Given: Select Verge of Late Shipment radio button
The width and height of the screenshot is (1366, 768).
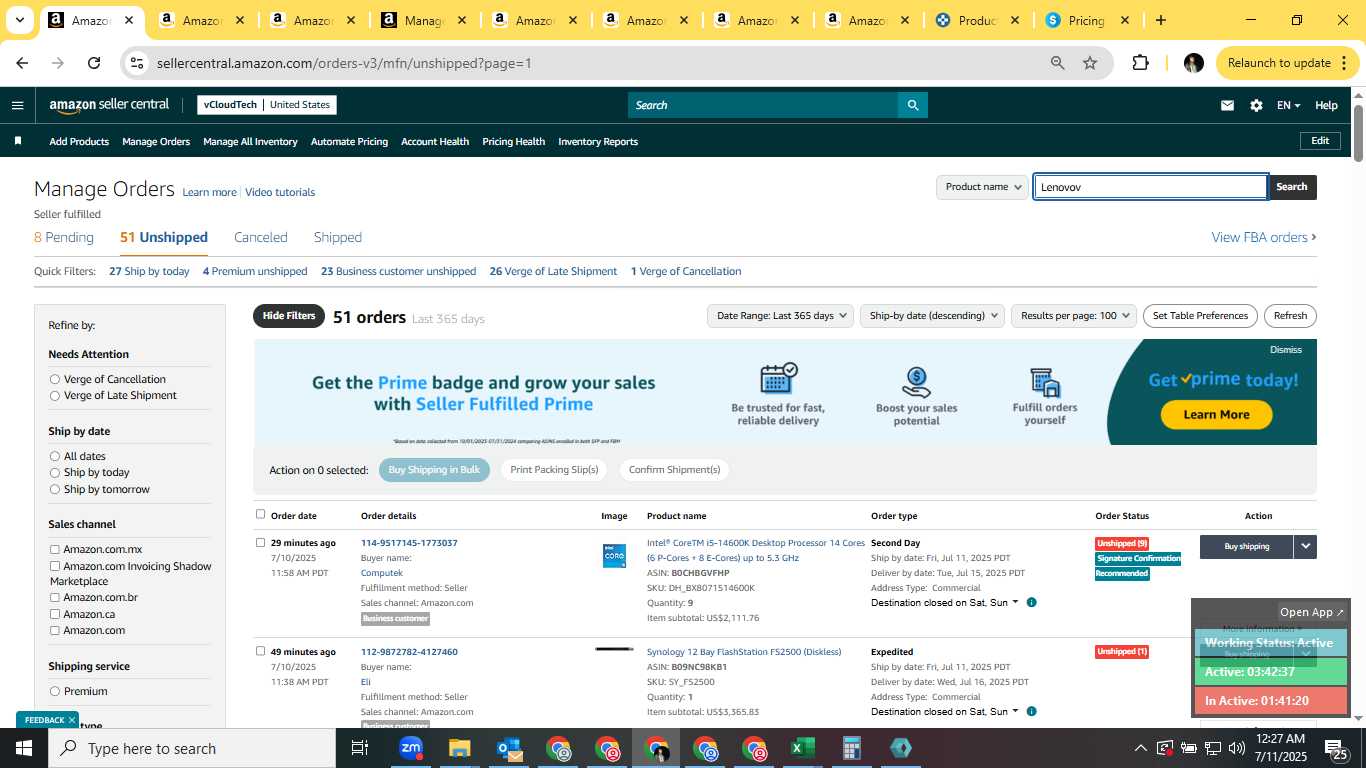Looking at the screenshot, I should tap(55, 396).
